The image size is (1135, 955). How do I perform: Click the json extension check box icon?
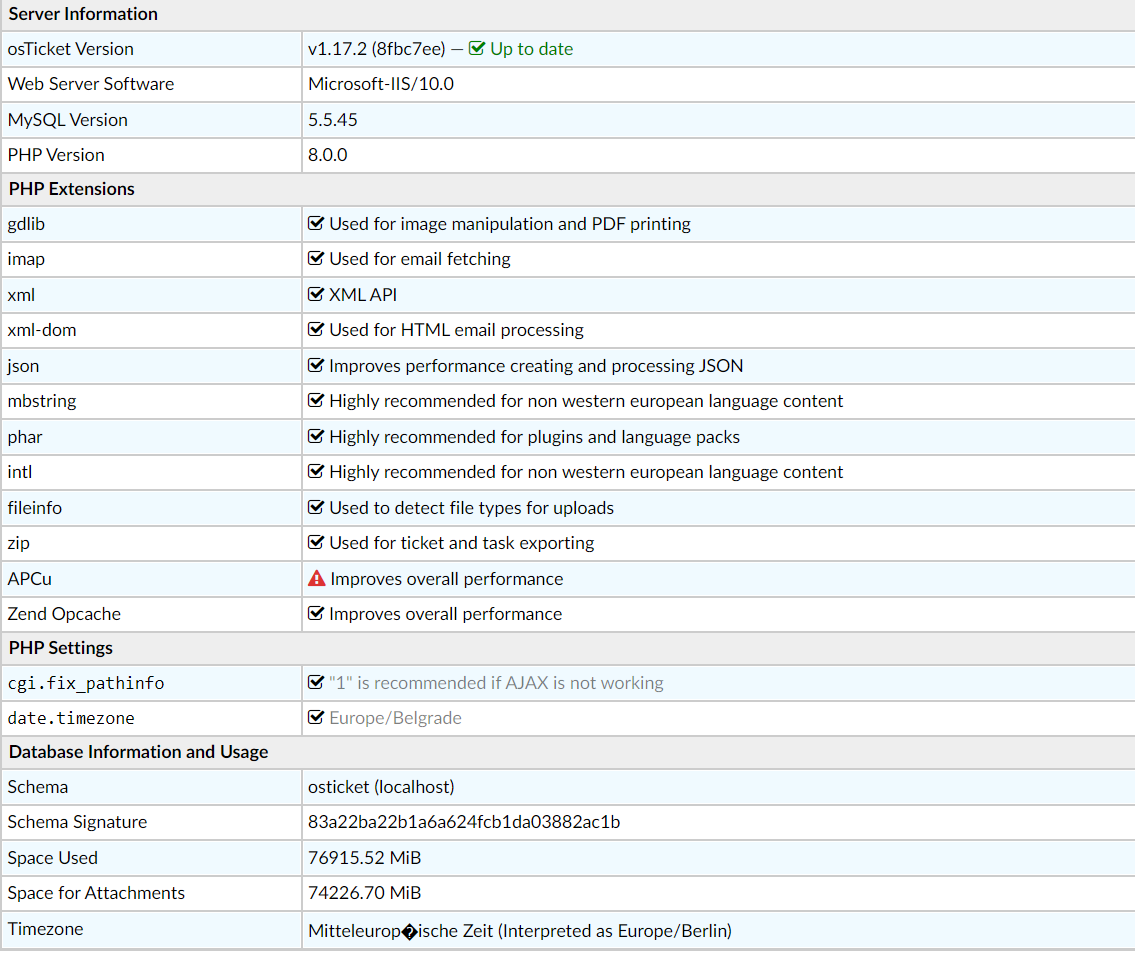click(316, 366)
